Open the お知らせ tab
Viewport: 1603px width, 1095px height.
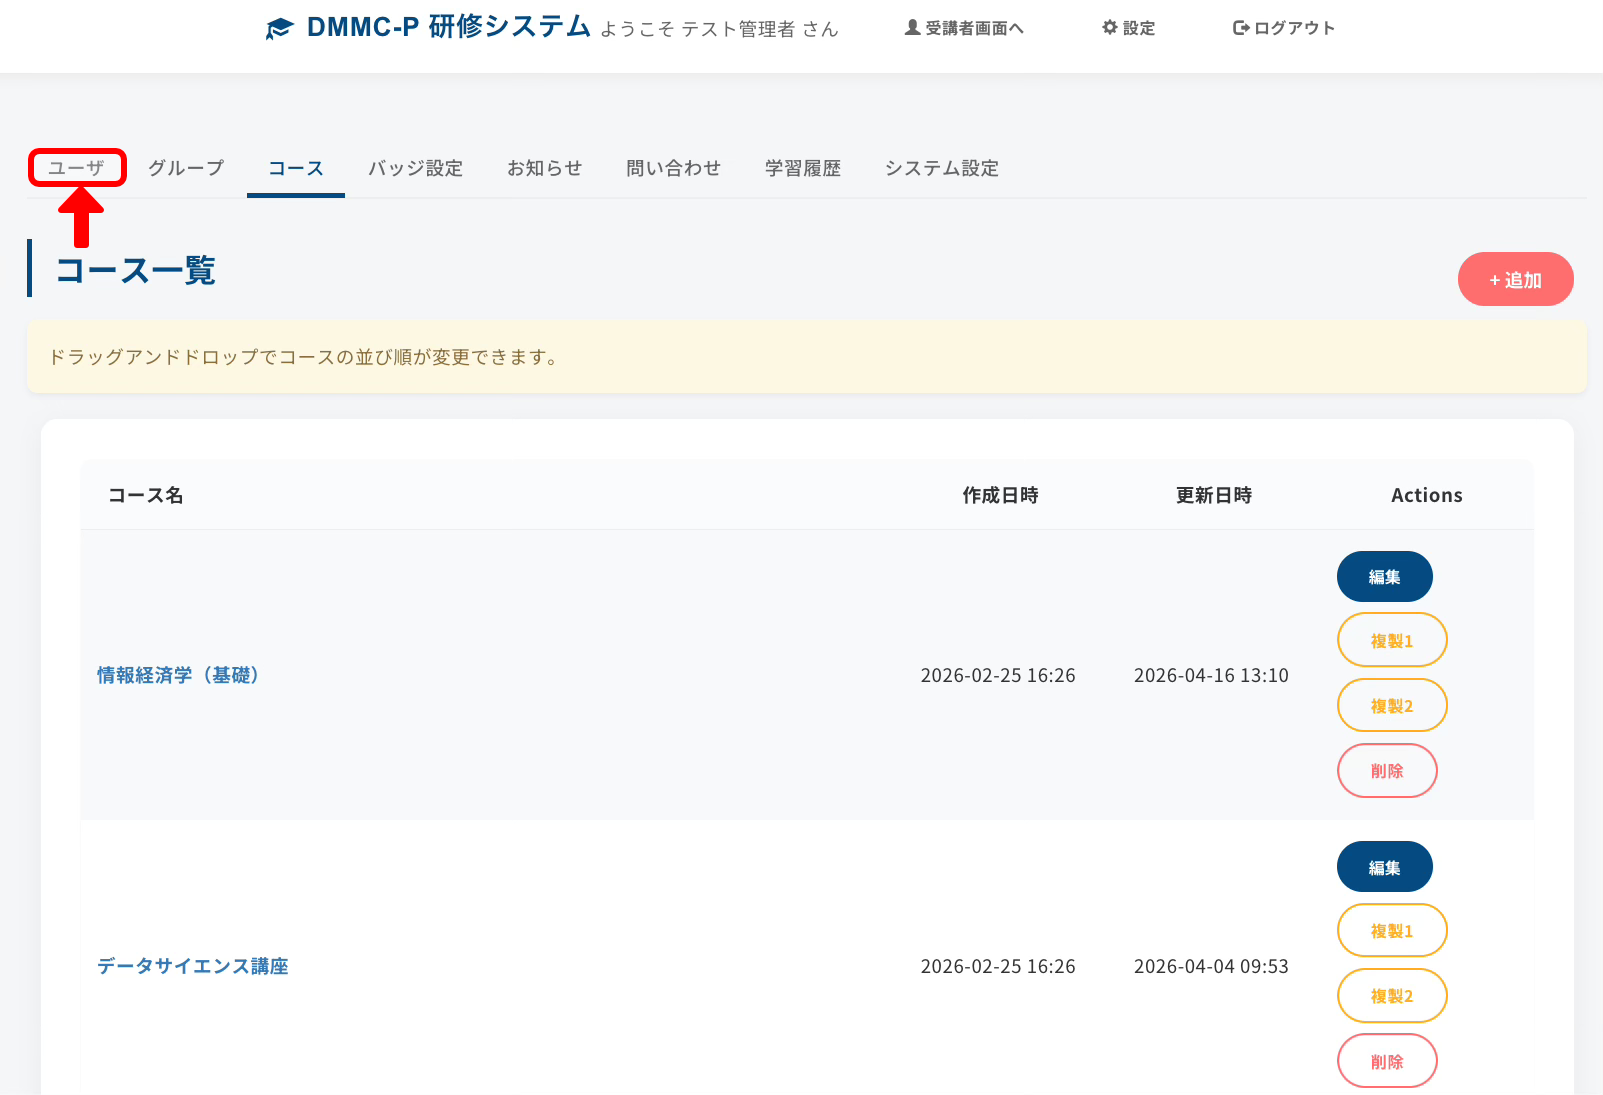pyautogui.click(x=544, y=168)
